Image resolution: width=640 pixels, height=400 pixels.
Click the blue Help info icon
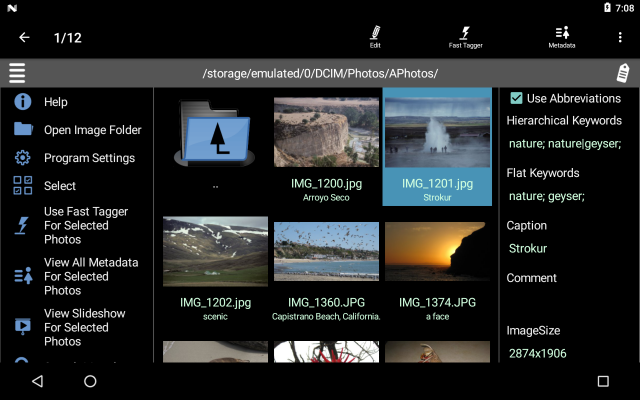coord(23,102)
